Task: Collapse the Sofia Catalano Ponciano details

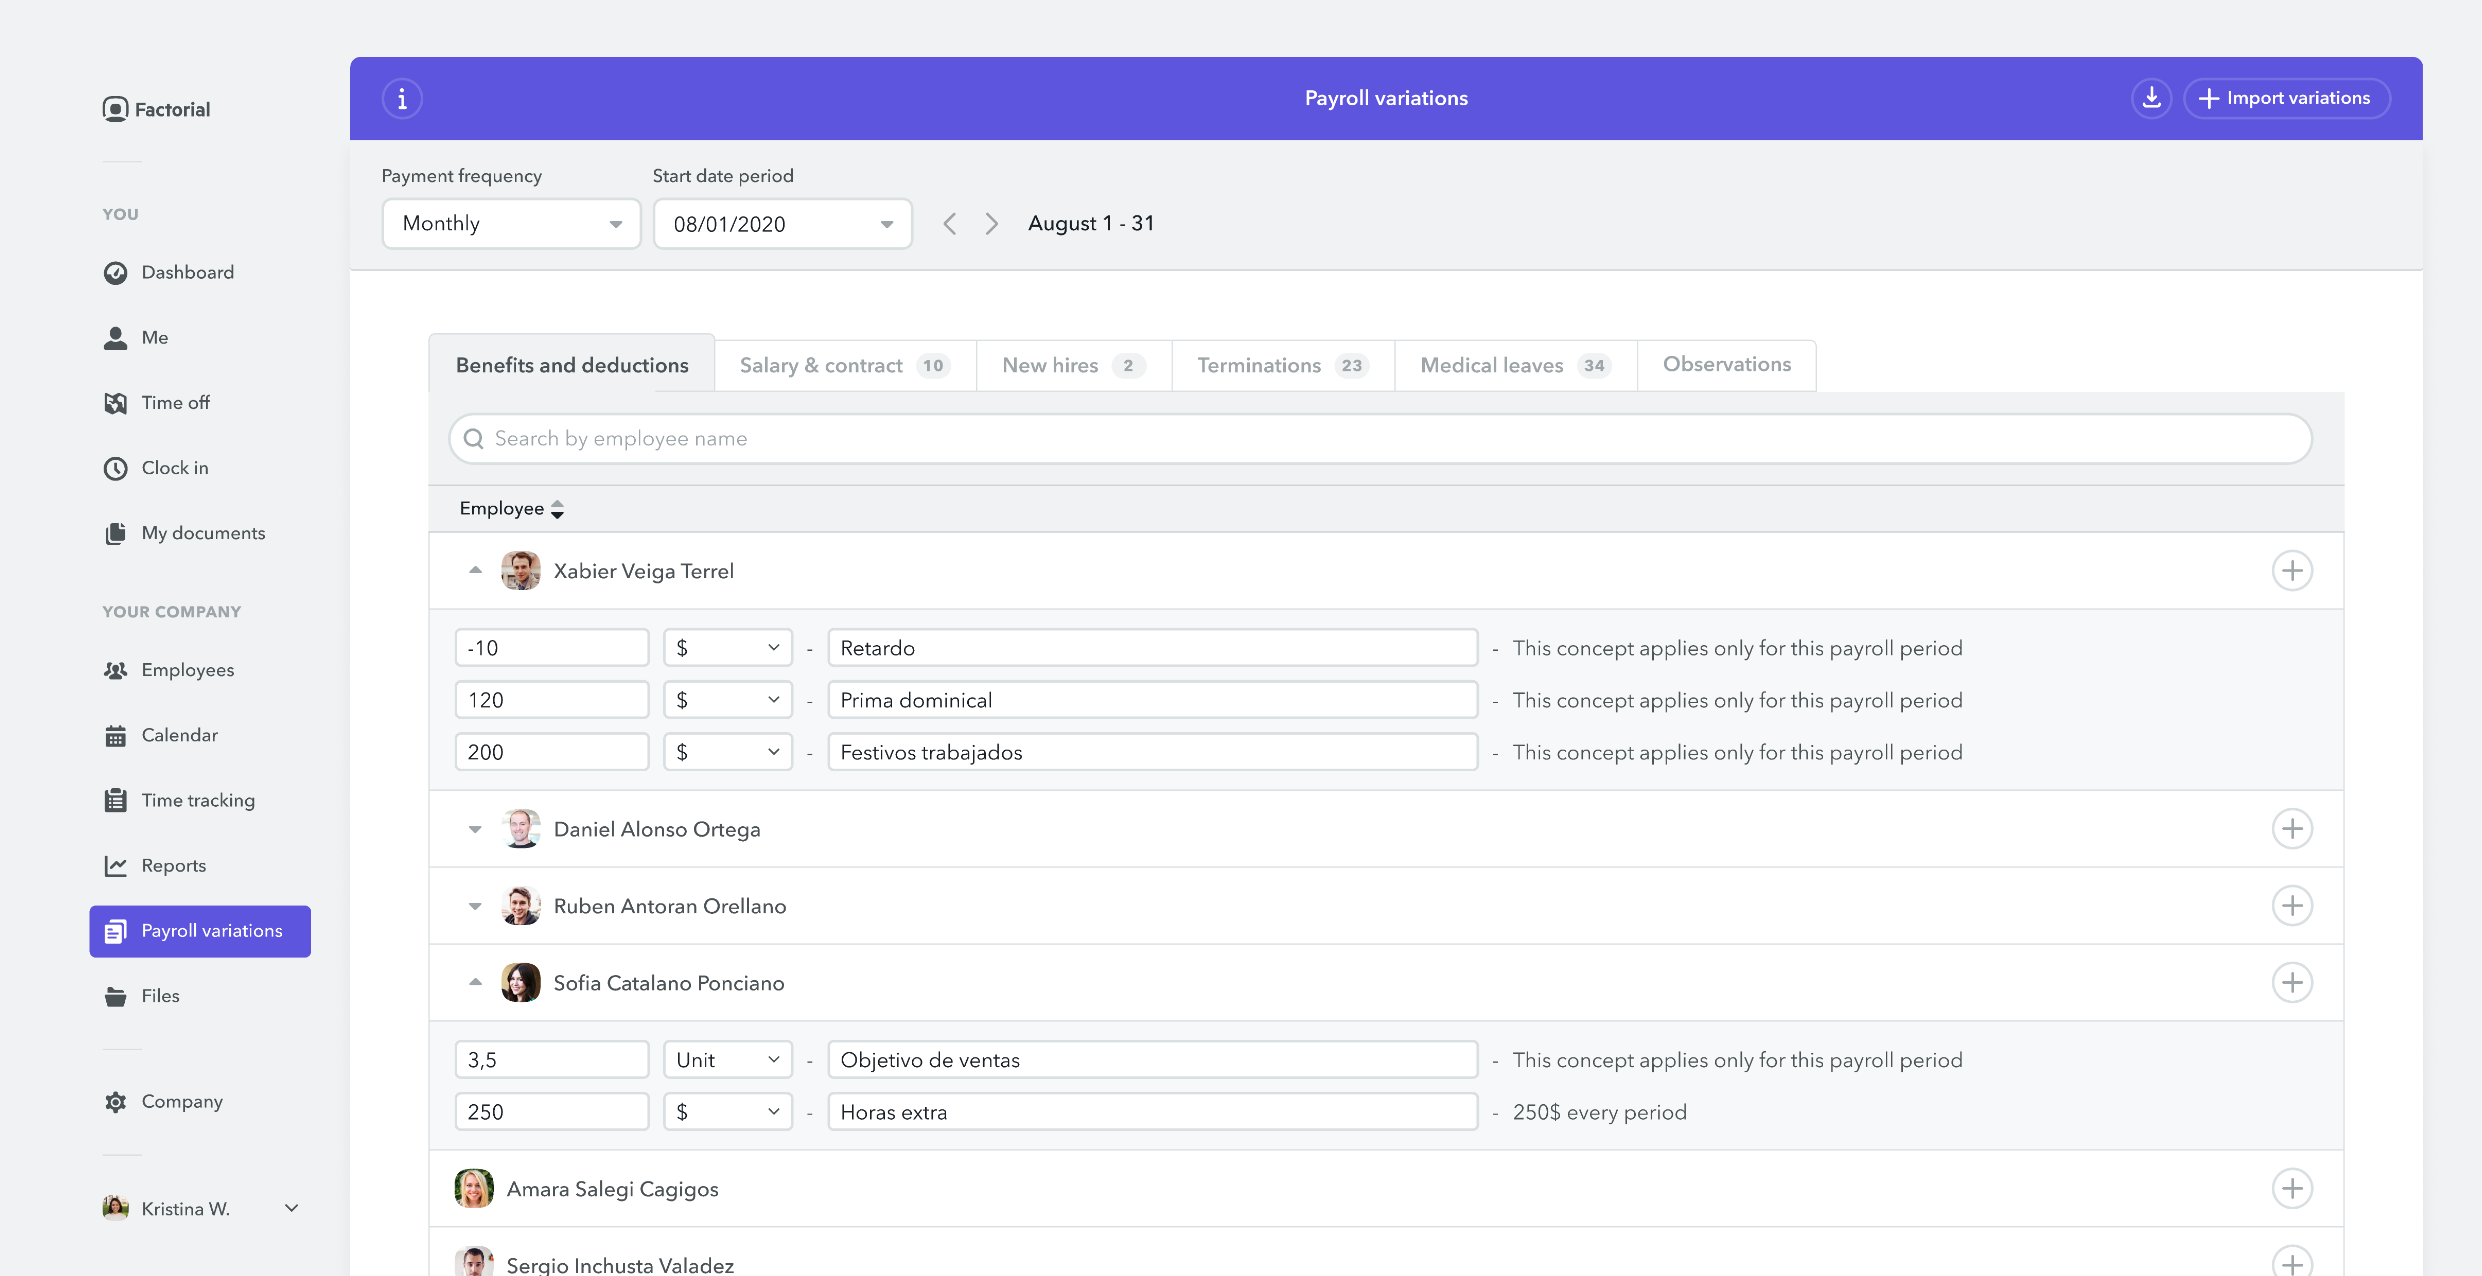Action: coord(475,983)
